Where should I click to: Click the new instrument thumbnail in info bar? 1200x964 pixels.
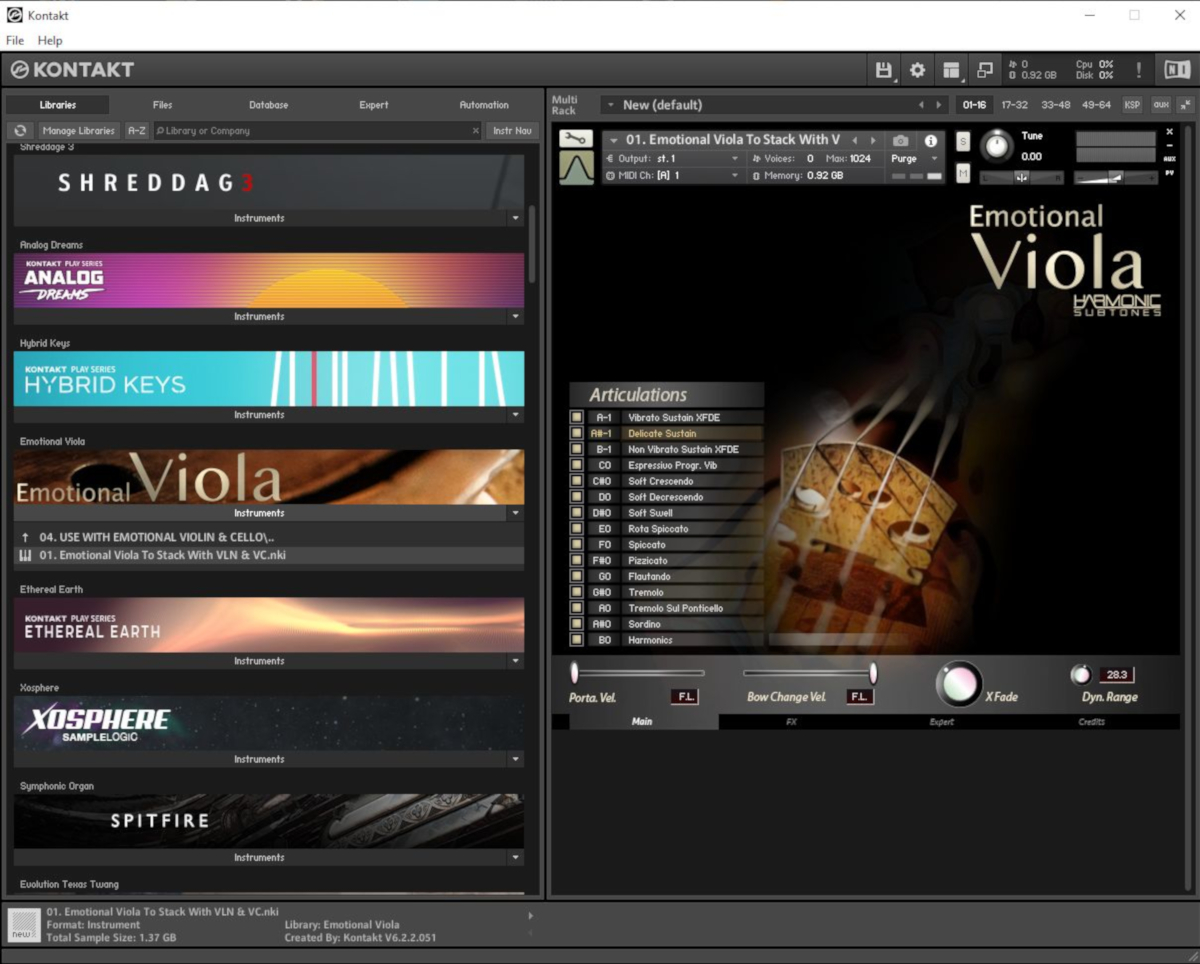tap(24, 924)
